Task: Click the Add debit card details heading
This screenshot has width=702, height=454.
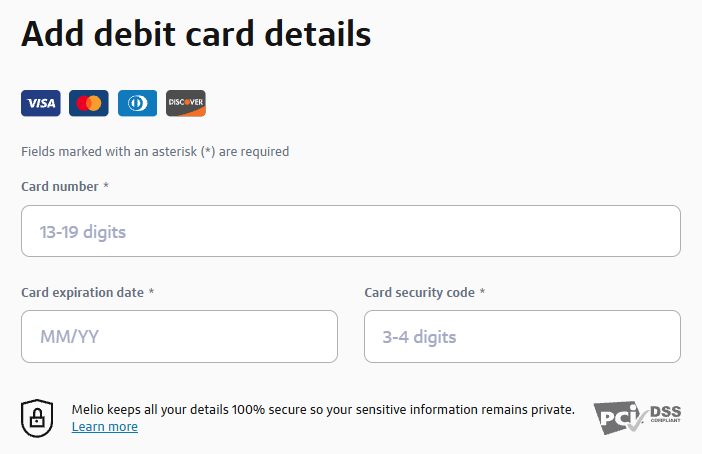Action: click(x=196, y=34)
